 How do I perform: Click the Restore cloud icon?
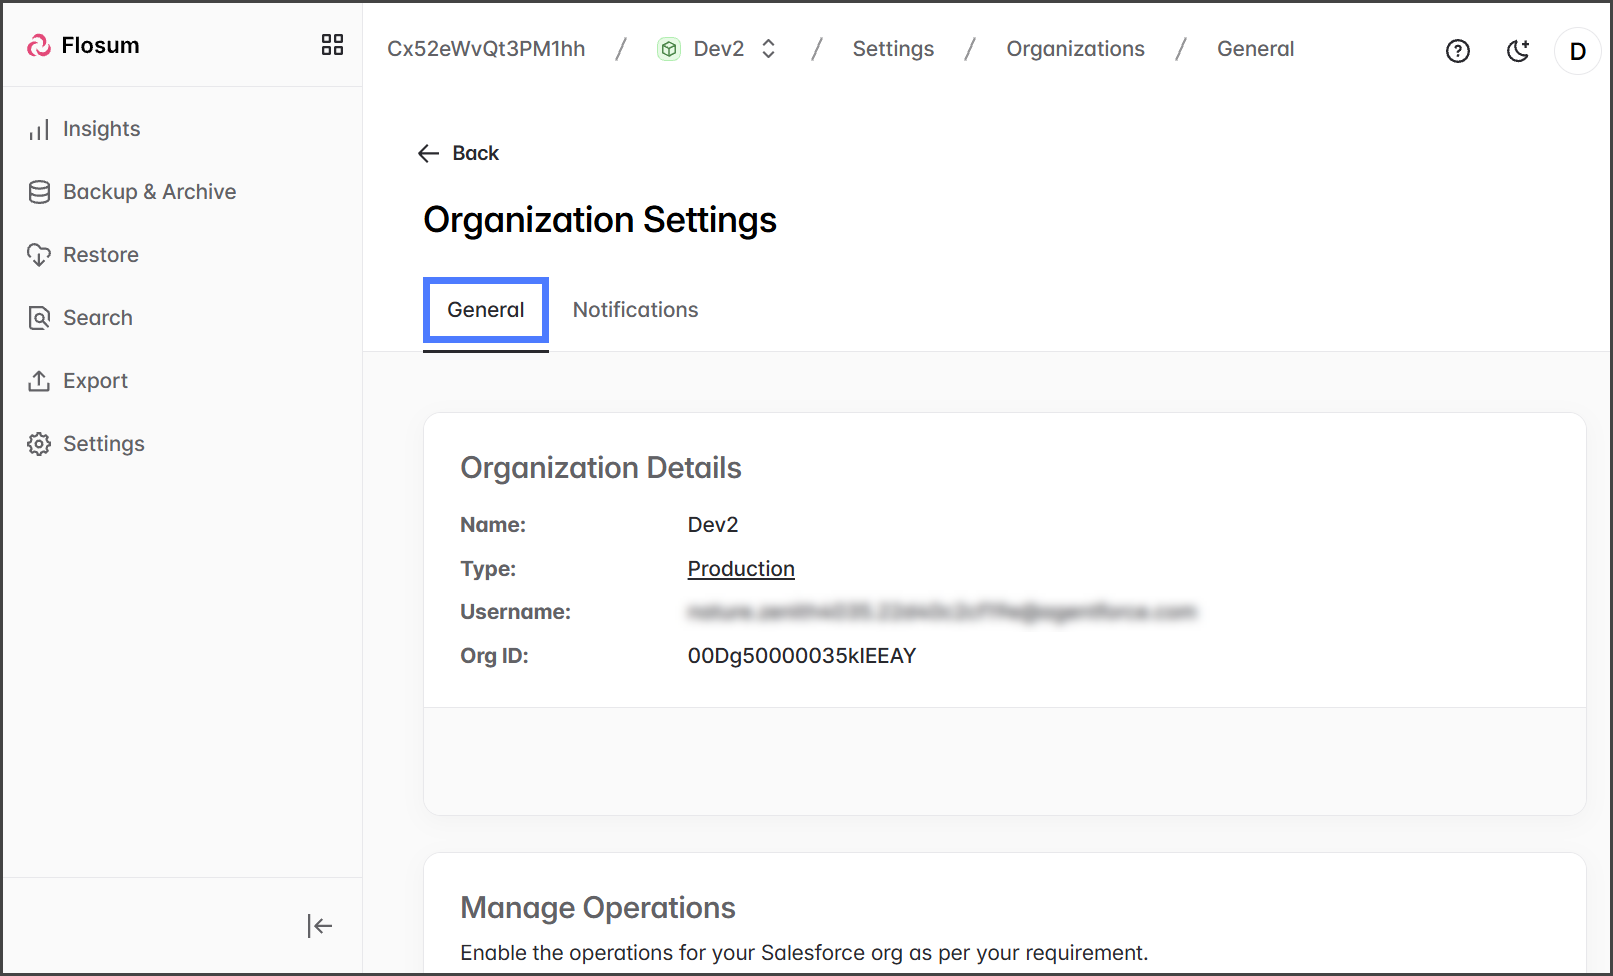[39, 255]
